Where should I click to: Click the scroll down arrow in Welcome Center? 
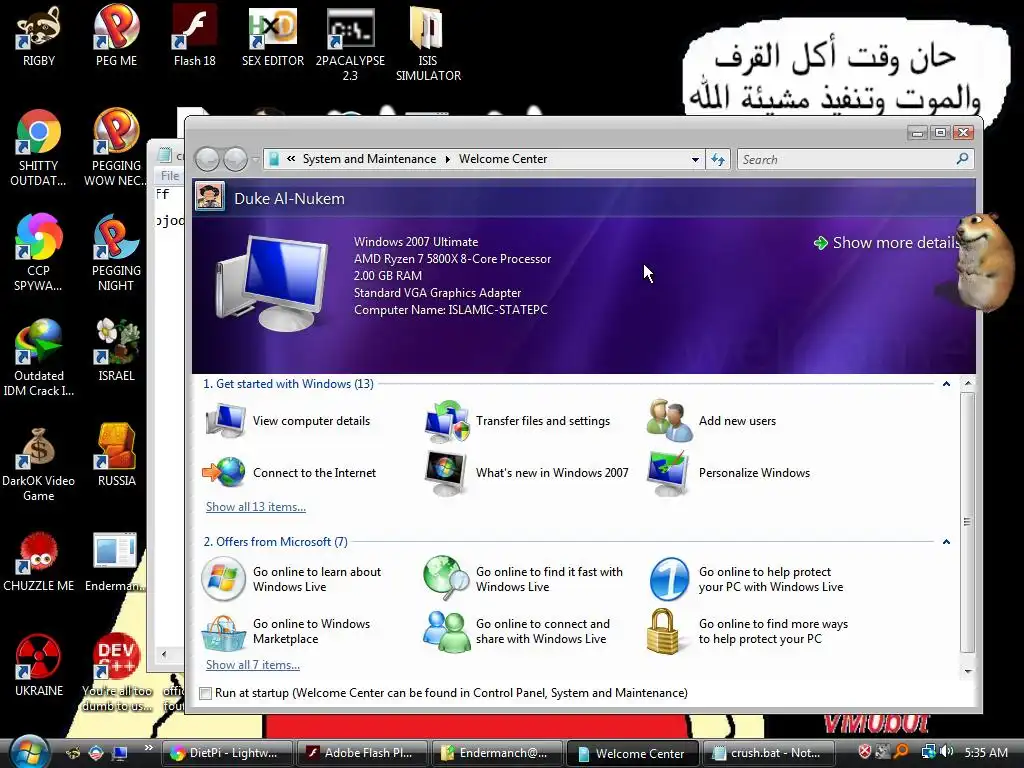(x=968, y=671)
